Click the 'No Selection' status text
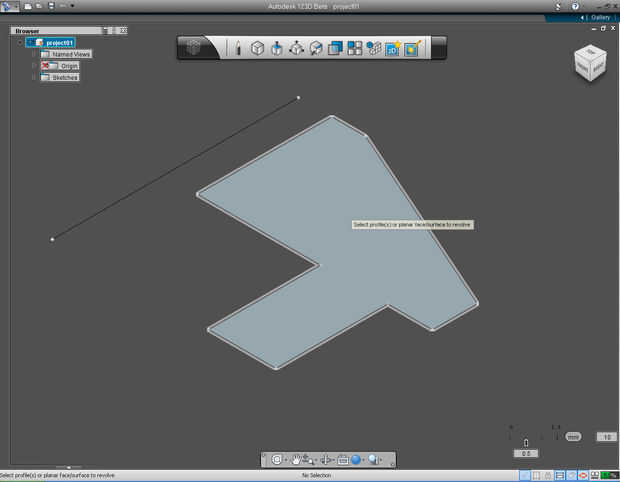The height and width of the screenshot is (482, 620). tap(316, 475)
